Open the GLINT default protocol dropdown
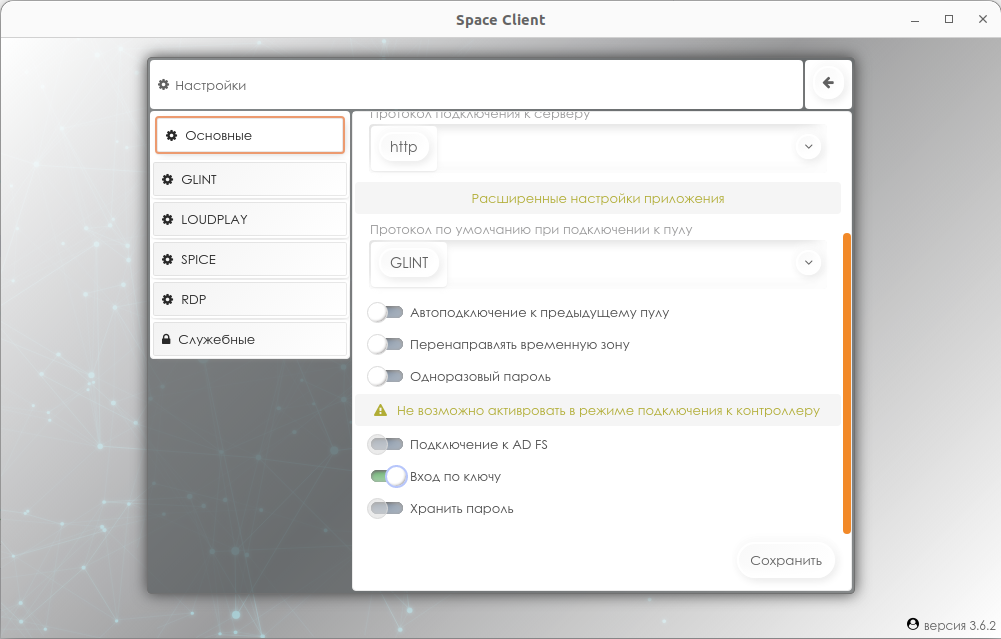The width and height of the screenshot is (1001, 639). coord(808,263)
